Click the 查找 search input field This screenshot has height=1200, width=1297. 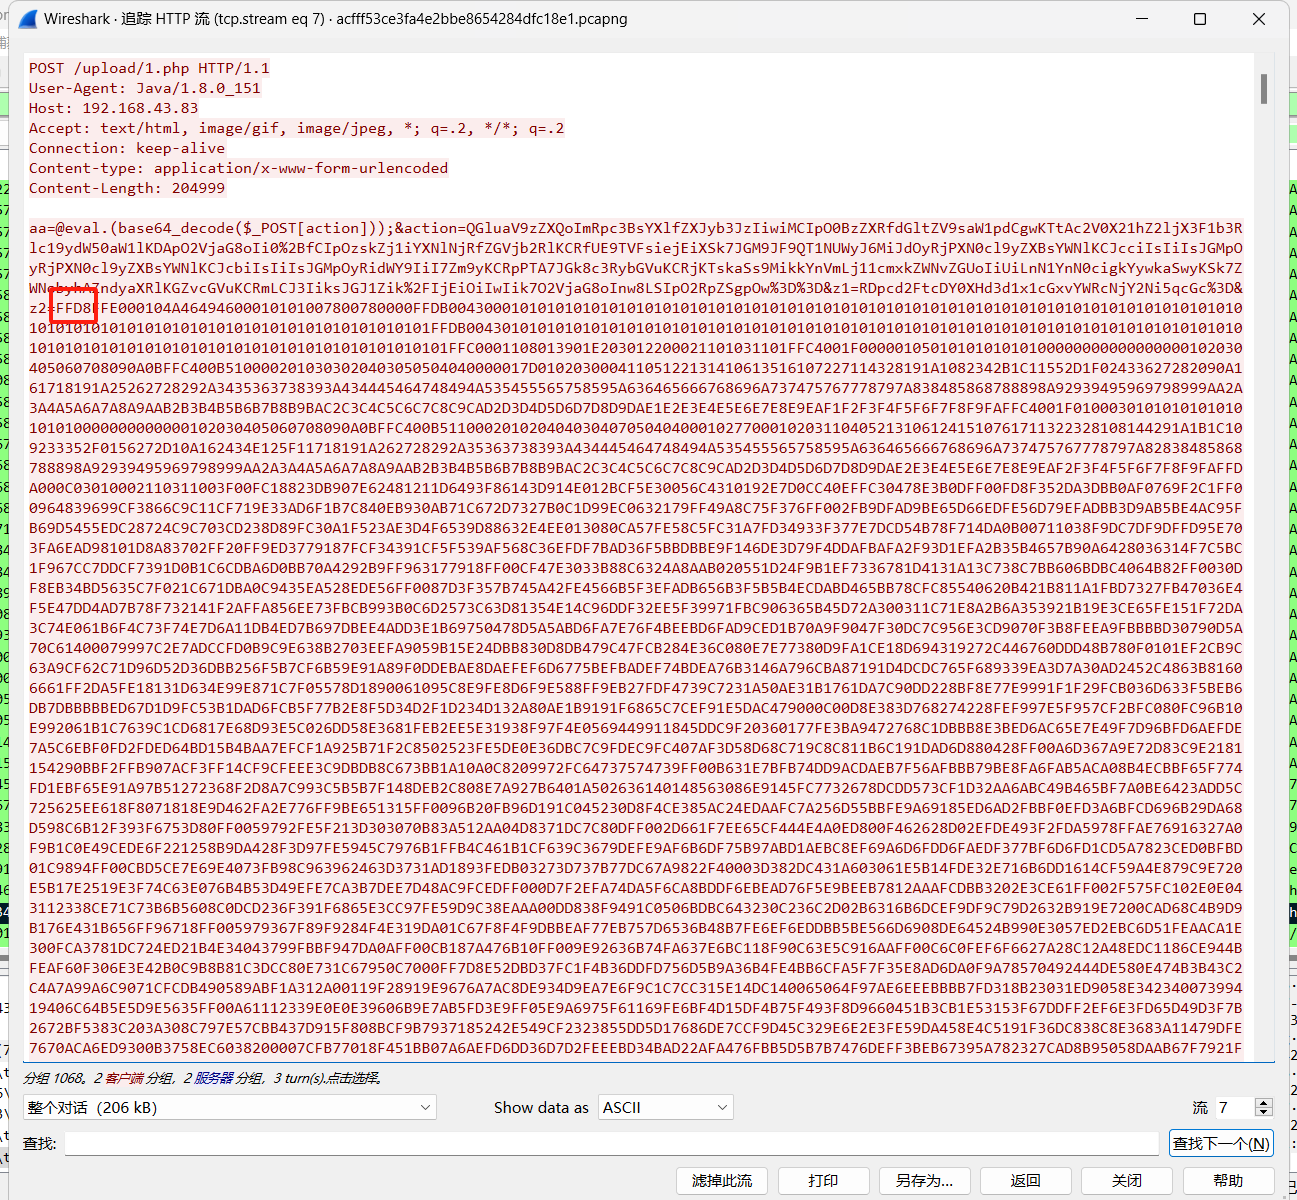click(x=612, y=1143)
